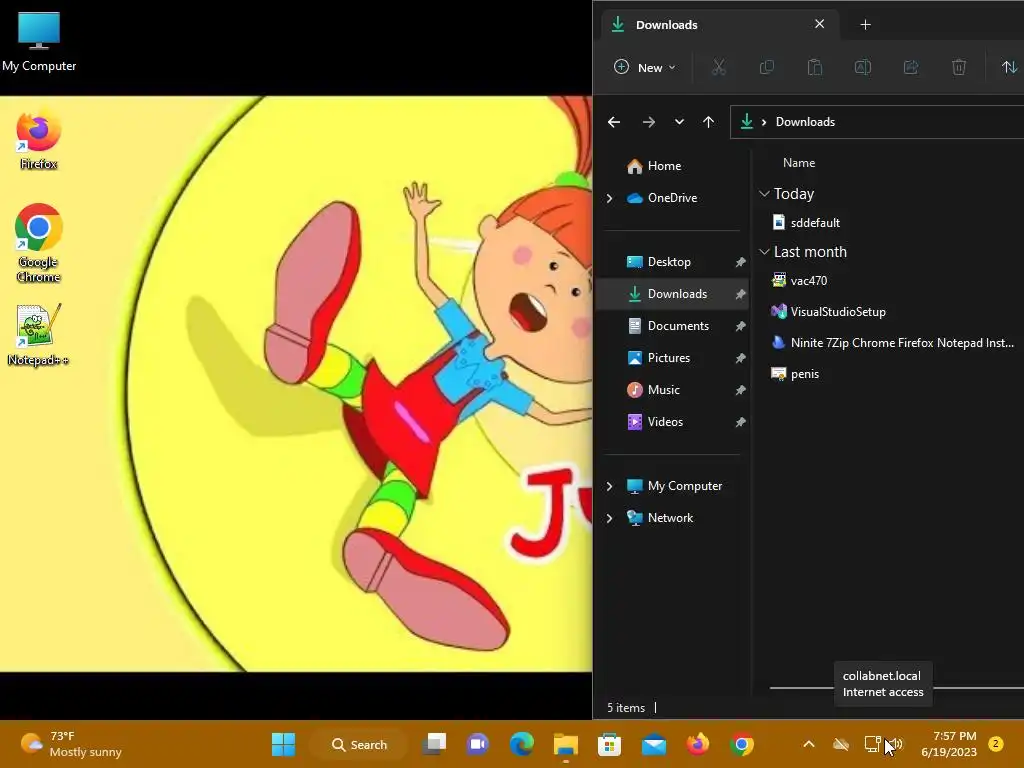The image size is (1024, 768).
Task: Open the weather widget on taskbar
Action: pos(71,744)
